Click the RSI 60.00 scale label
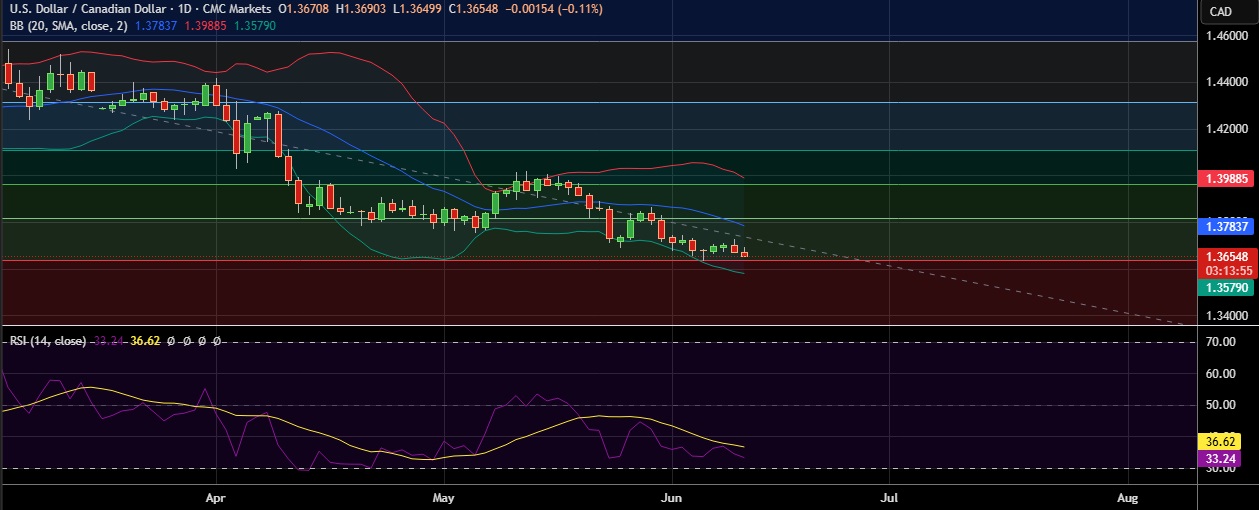 [1219, 374]
